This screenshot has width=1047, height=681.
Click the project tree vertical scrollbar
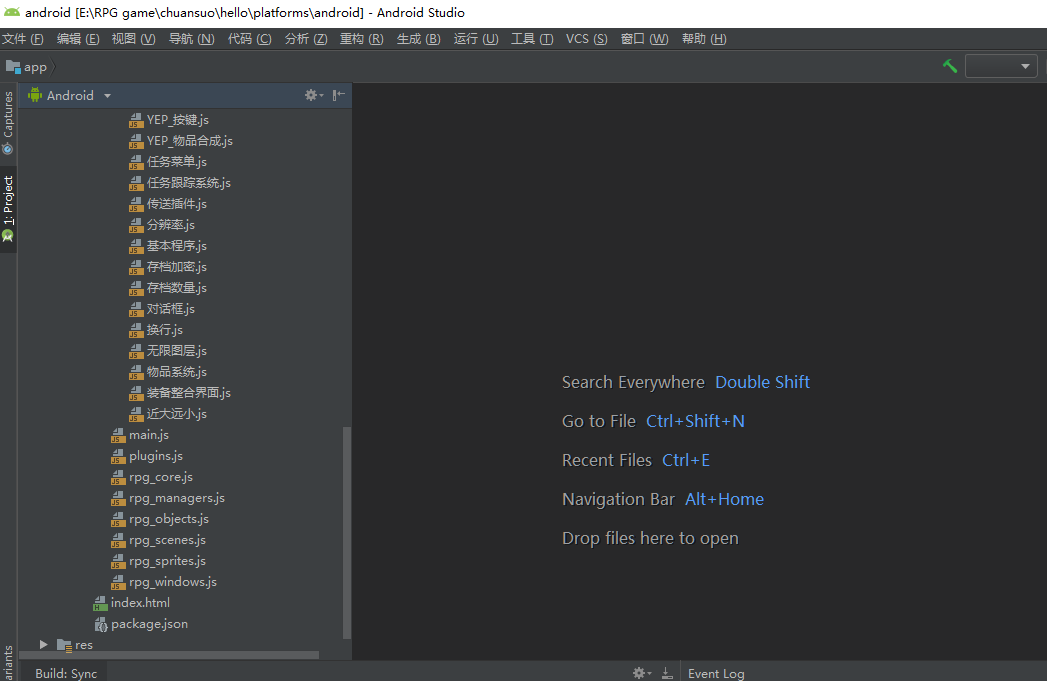pyautogui.click(x=347, y=532)
